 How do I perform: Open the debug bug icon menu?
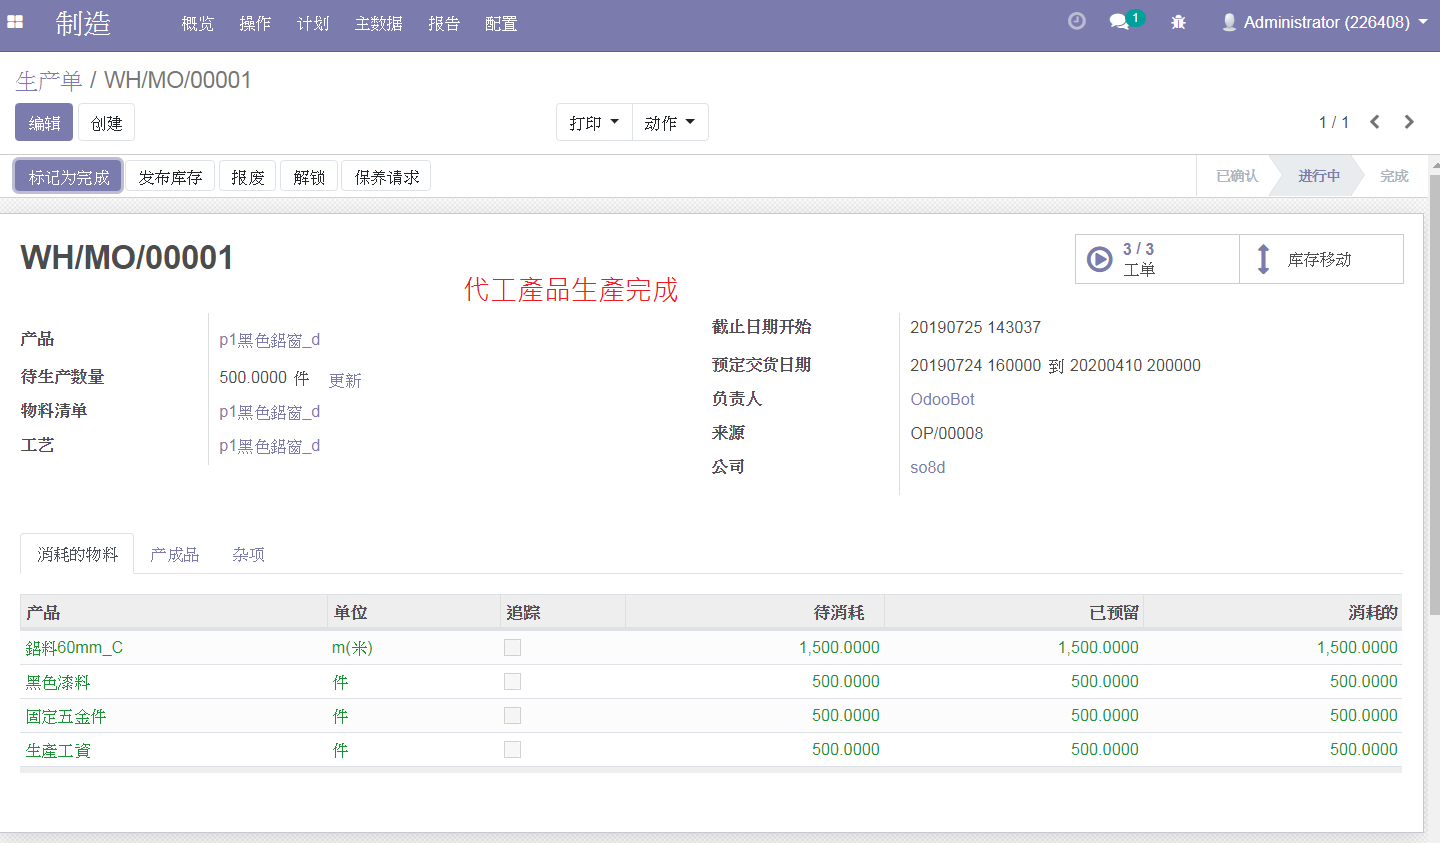(x=1178, y=22)
